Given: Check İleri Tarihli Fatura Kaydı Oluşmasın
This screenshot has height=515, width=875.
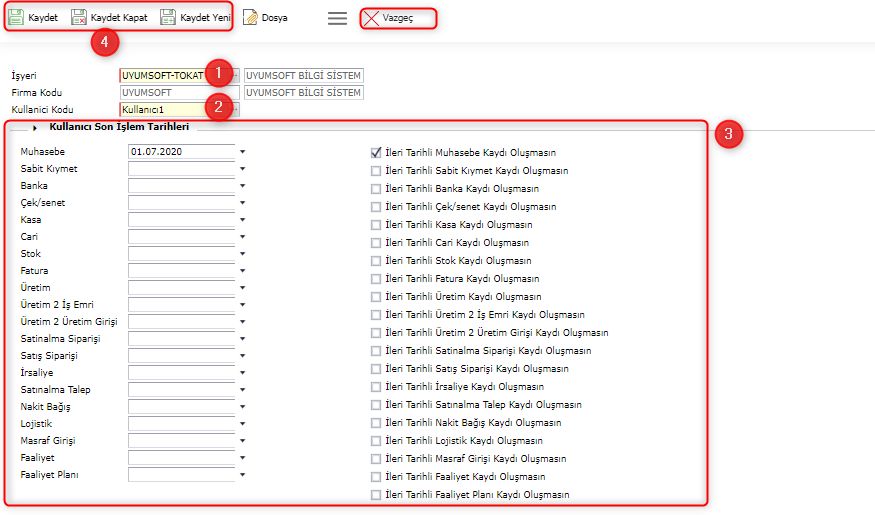Looking at the screenshot, I should click(376, 279).
